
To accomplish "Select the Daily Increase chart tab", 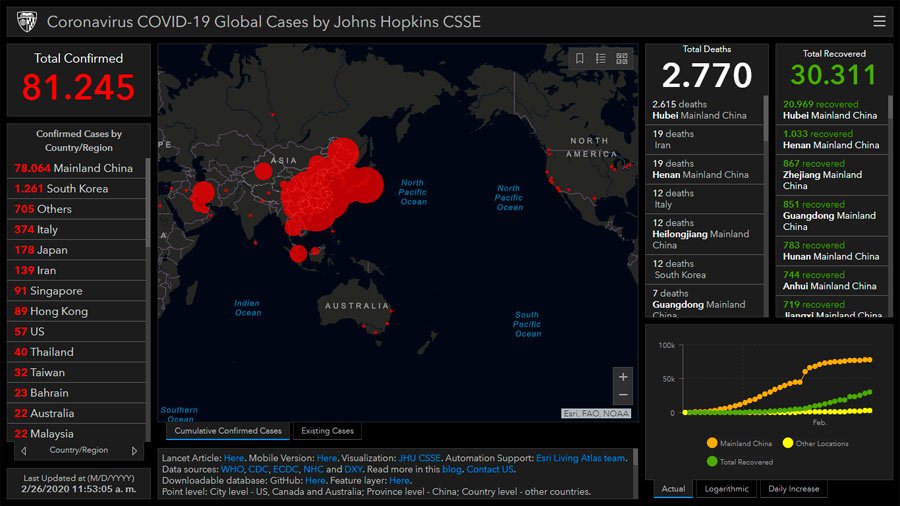I will [793, 489].
